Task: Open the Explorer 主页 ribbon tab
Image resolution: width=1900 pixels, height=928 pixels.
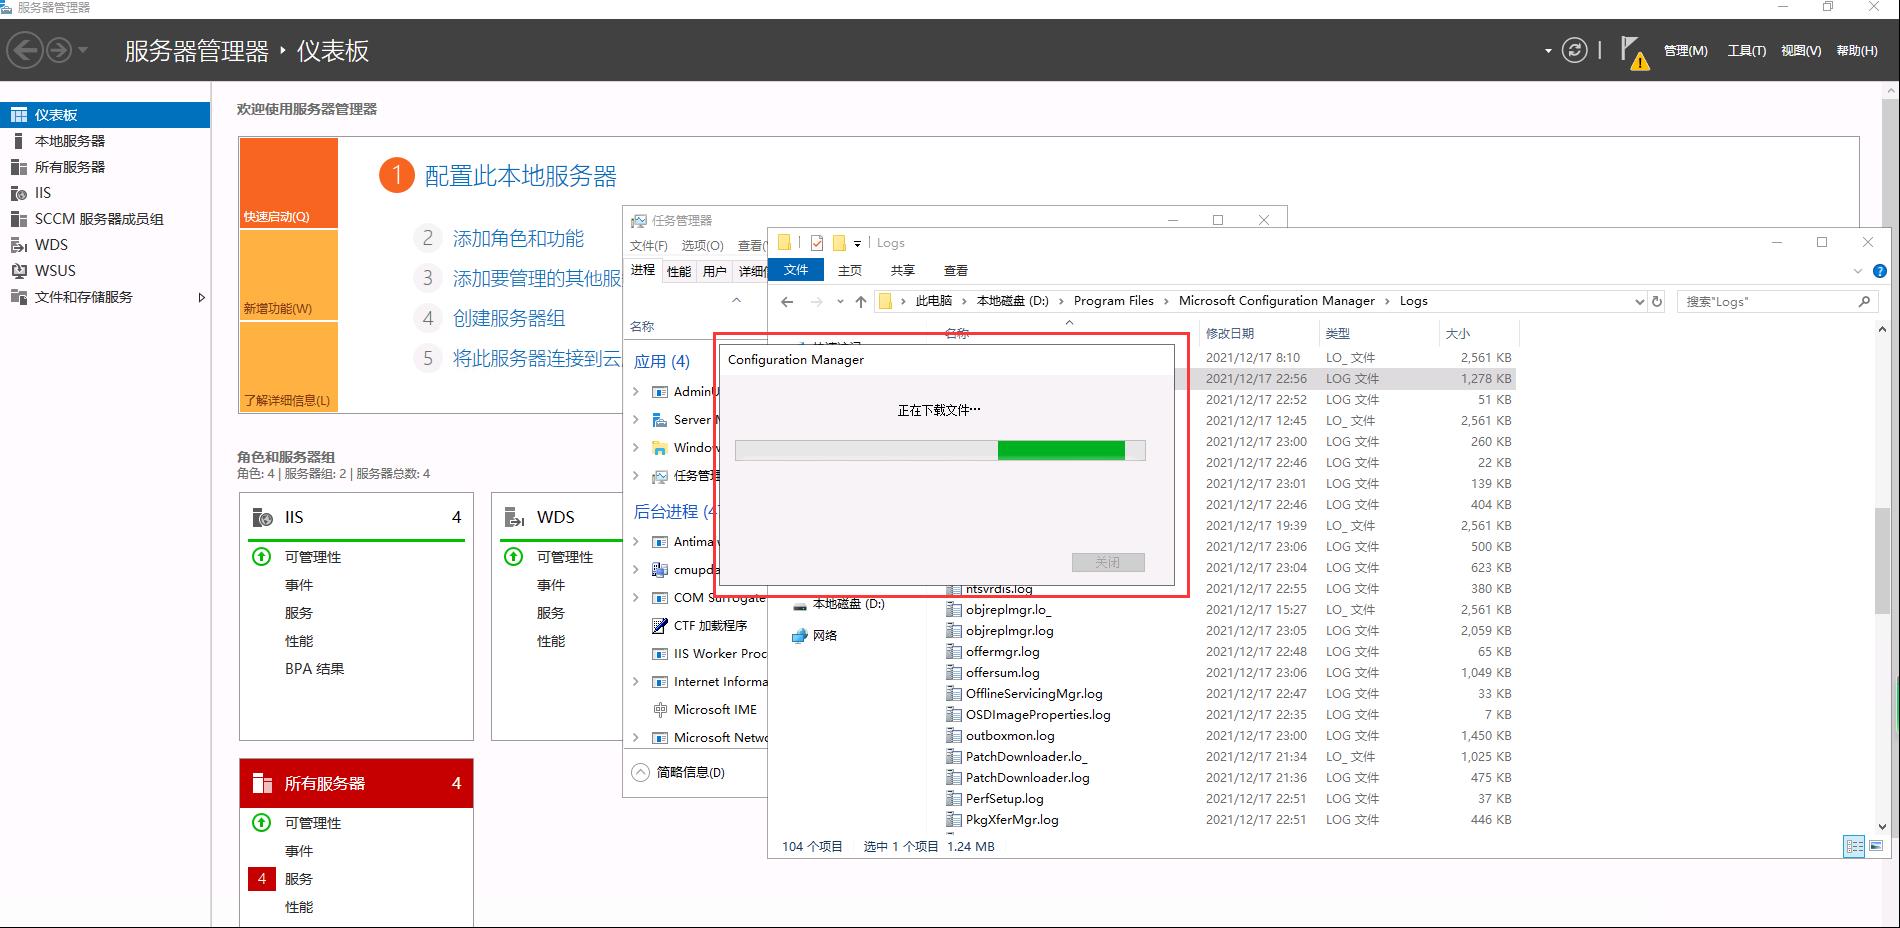Action: coord(849,271)
